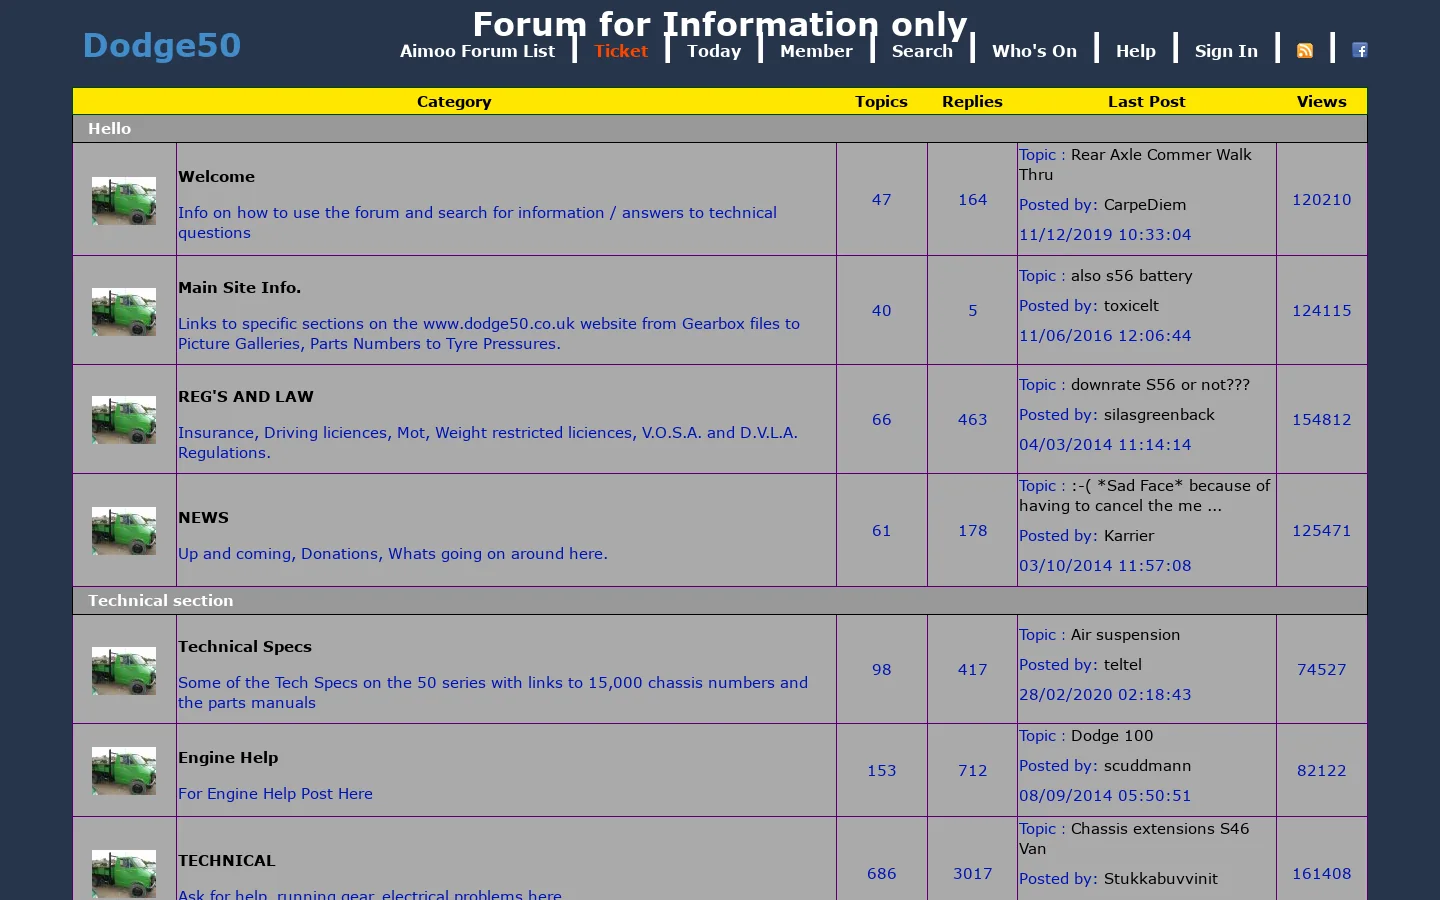Viewport: 1440px width, 900px height.
Task: Click the Engine Help views count 82122
Action: pos(1321,771)
